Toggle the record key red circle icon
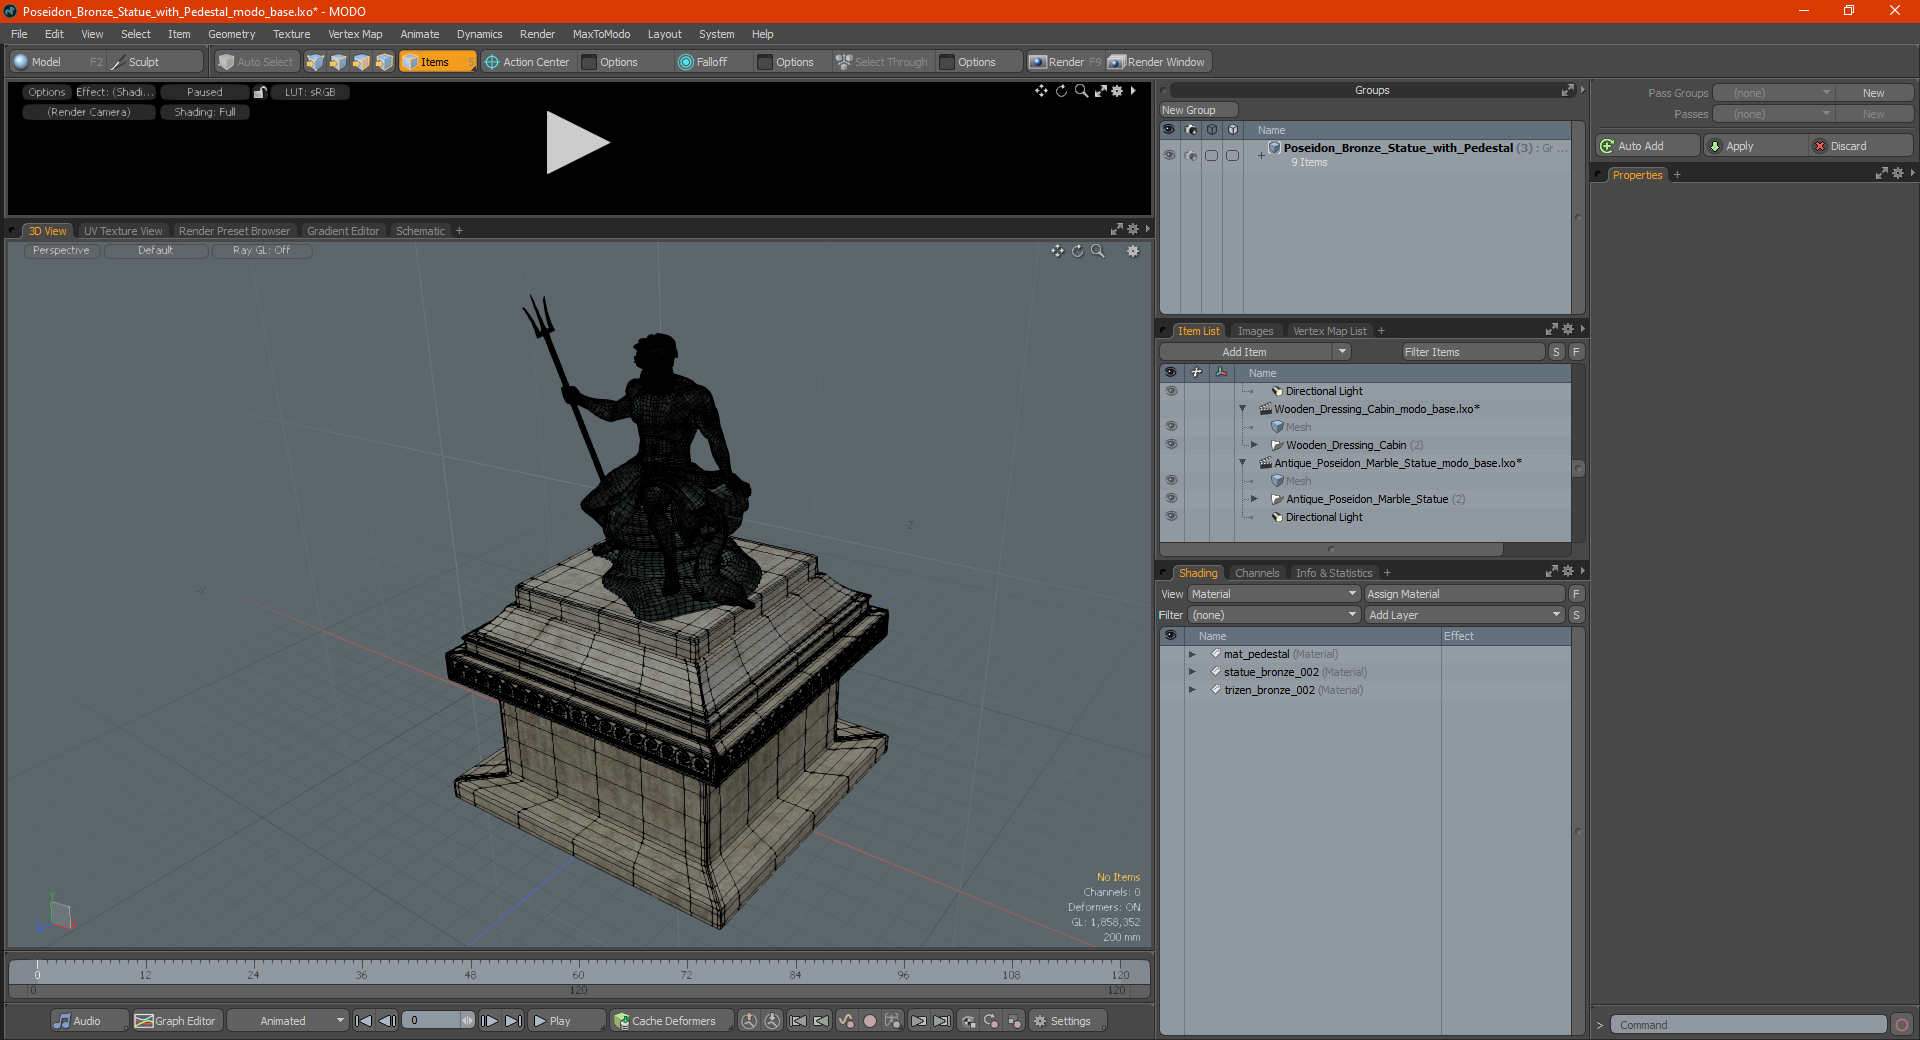 click(870, 1021)
